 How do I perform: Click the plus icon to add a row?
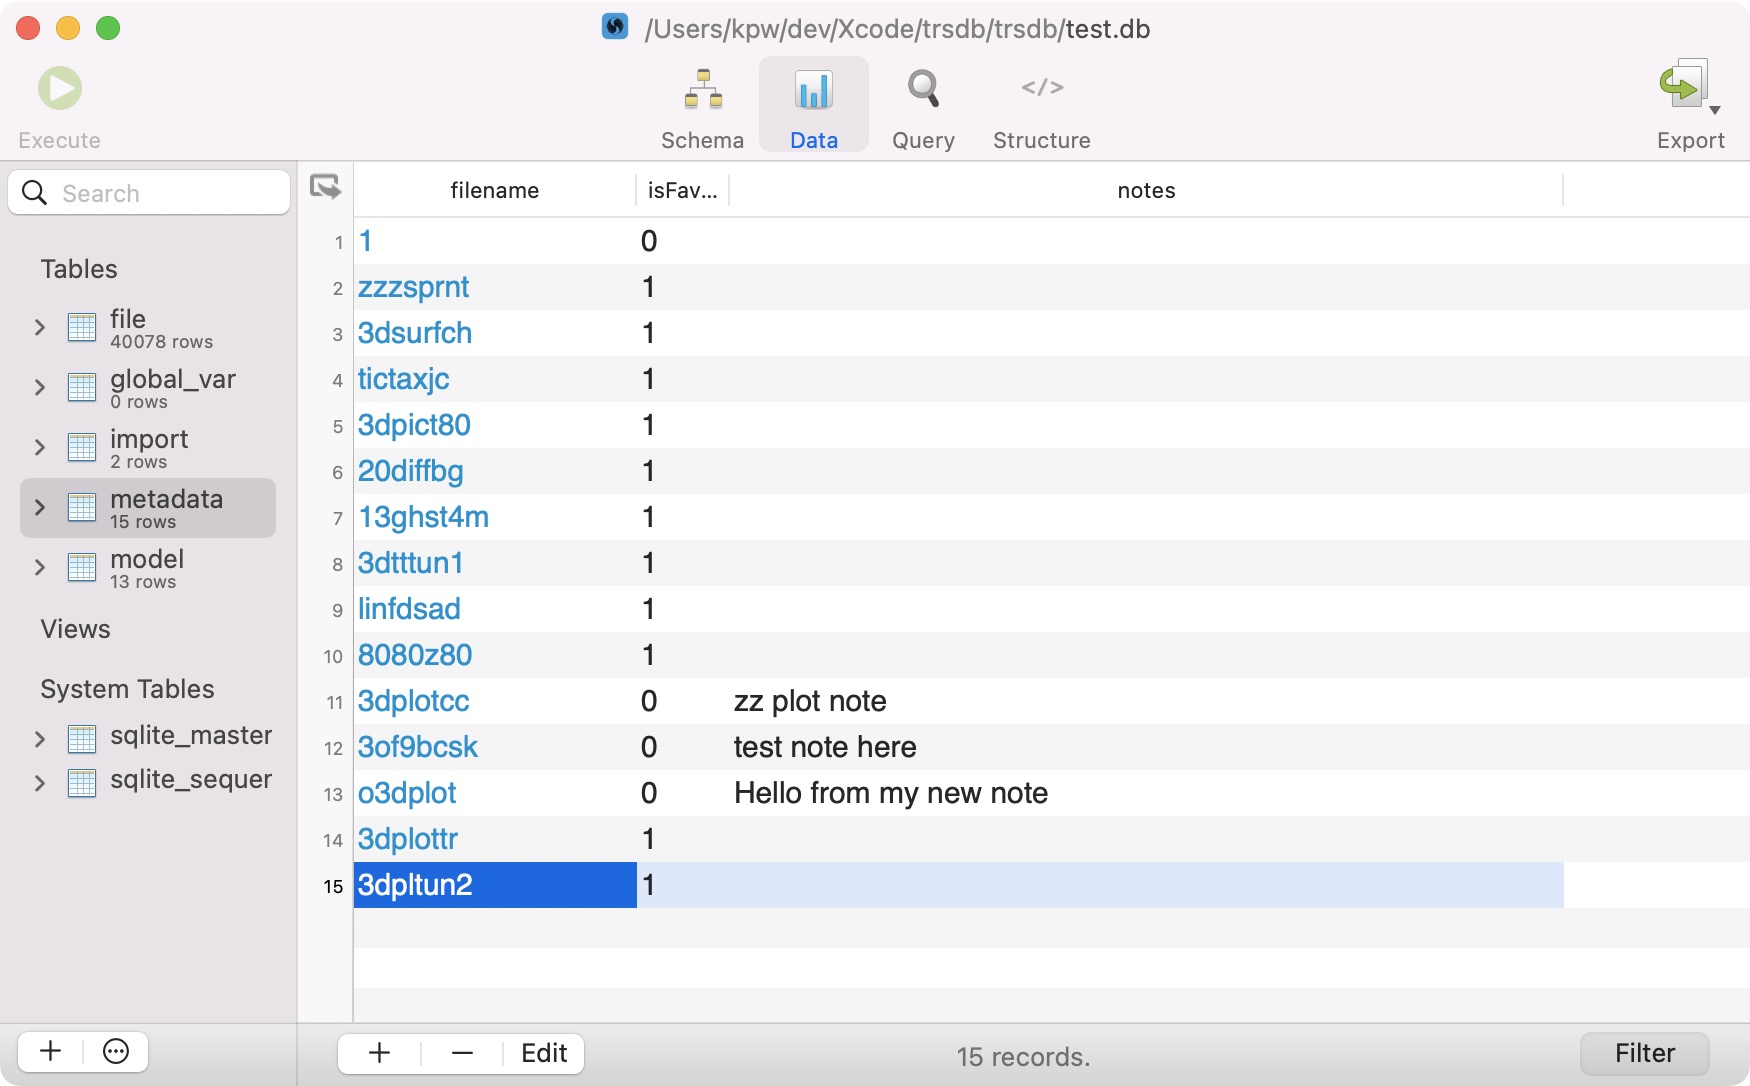coord(379,1053)
